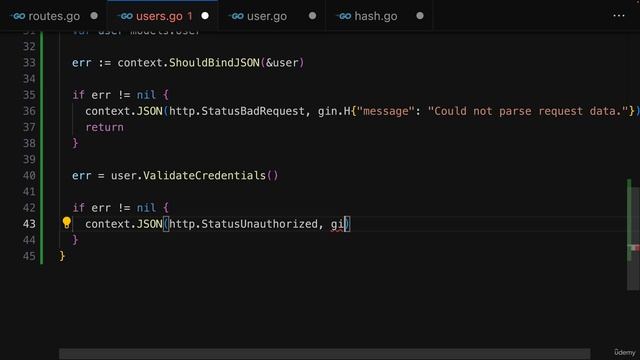Screen dimensions: 640x360
Task: Click the Go file icon on hash.go tab
Action: tap(344, 16)
